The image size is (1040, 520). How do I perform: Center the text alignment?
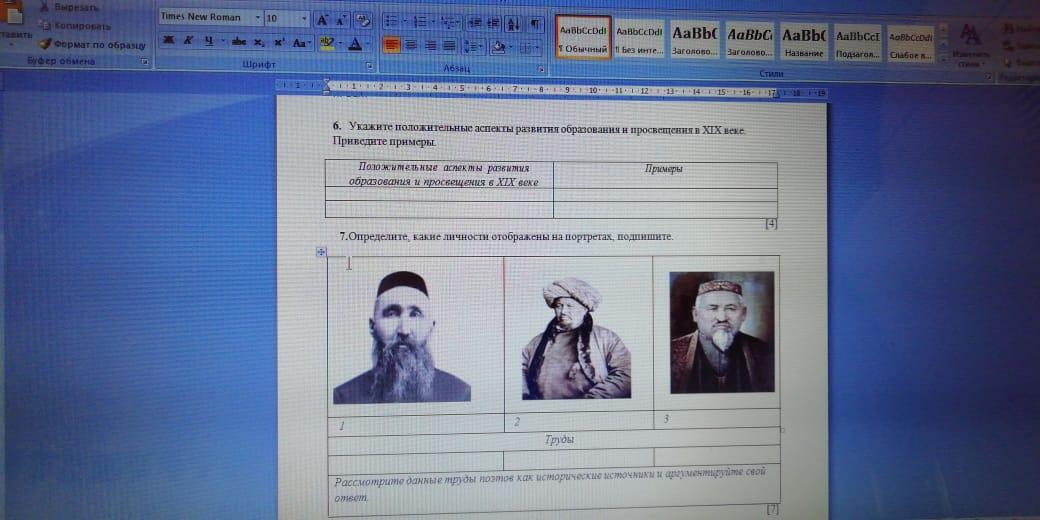(411, 46)
